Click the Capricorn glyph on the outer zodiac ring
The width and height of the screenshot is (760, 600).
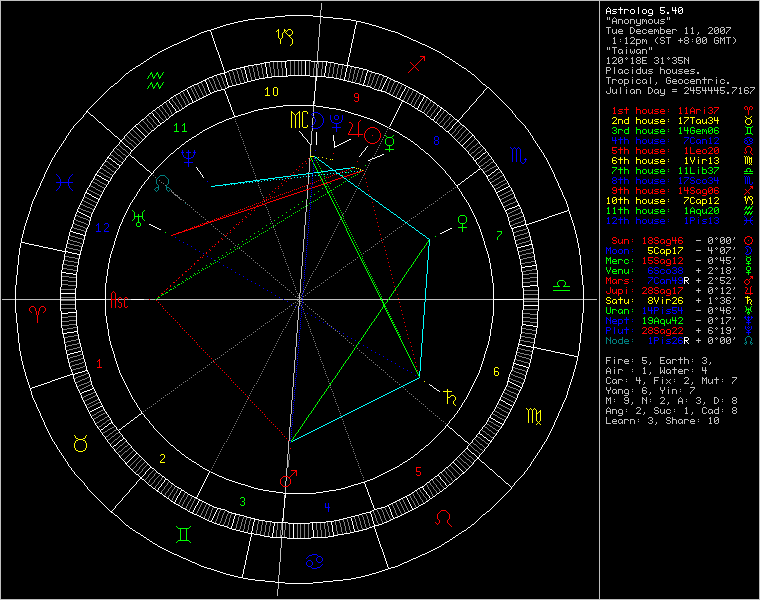coord(285,37)
